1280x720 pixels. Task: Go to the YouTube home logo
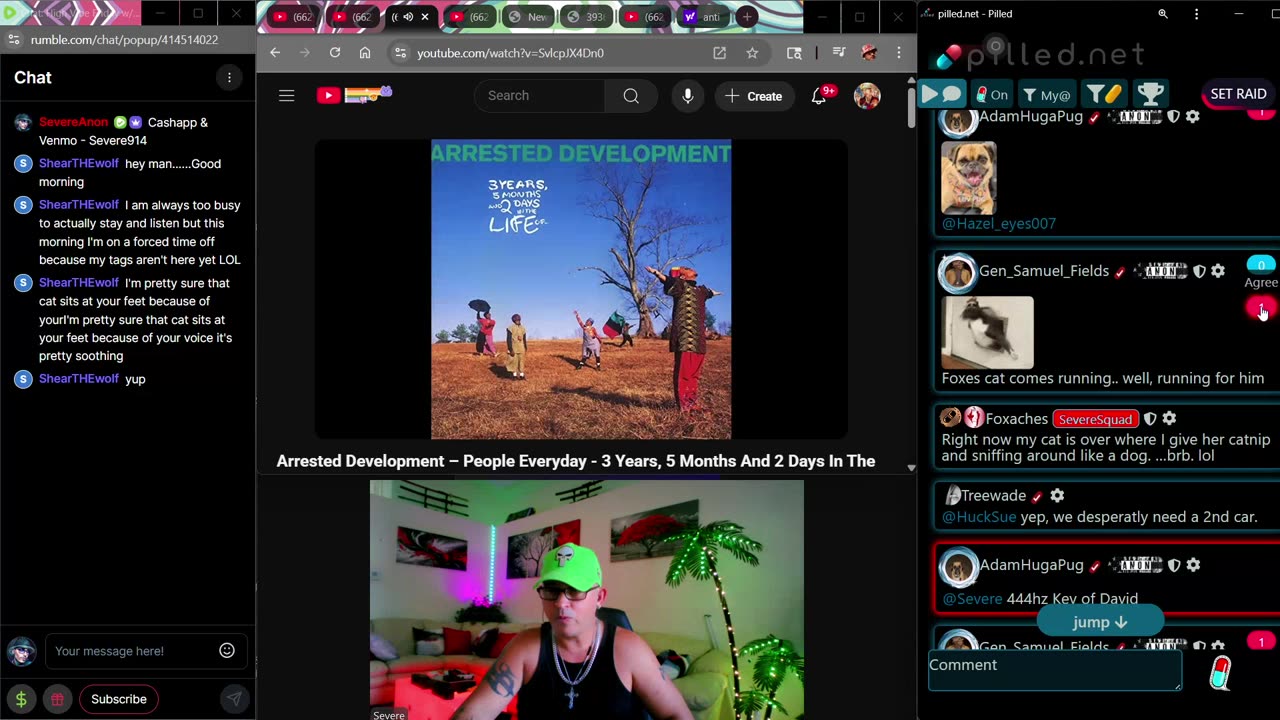point(354,95)
